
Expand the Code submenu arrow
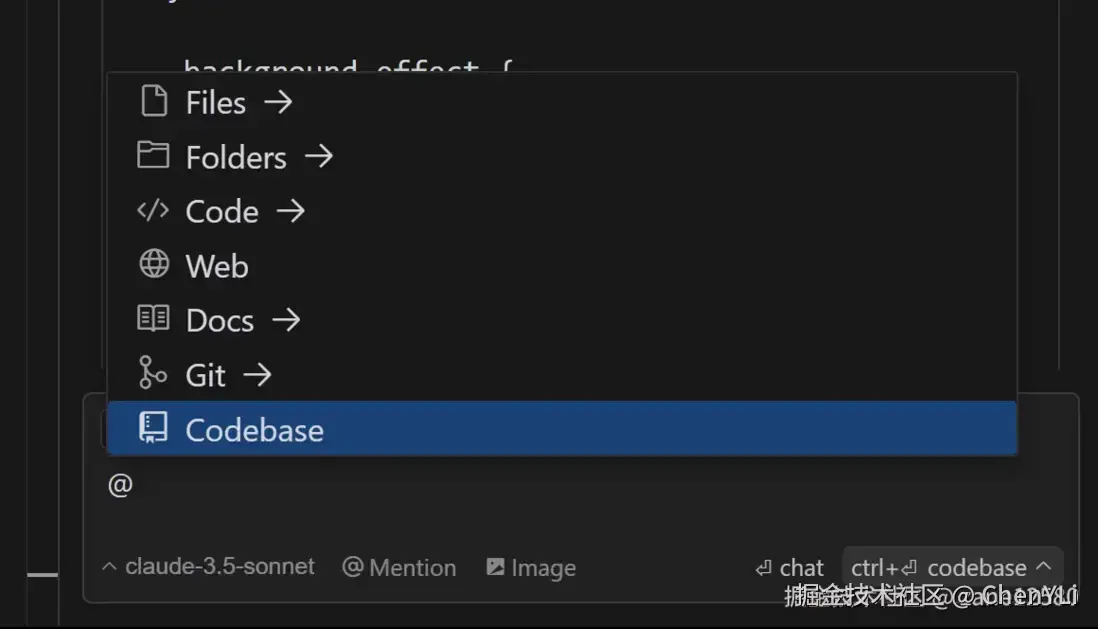point(291,211)
